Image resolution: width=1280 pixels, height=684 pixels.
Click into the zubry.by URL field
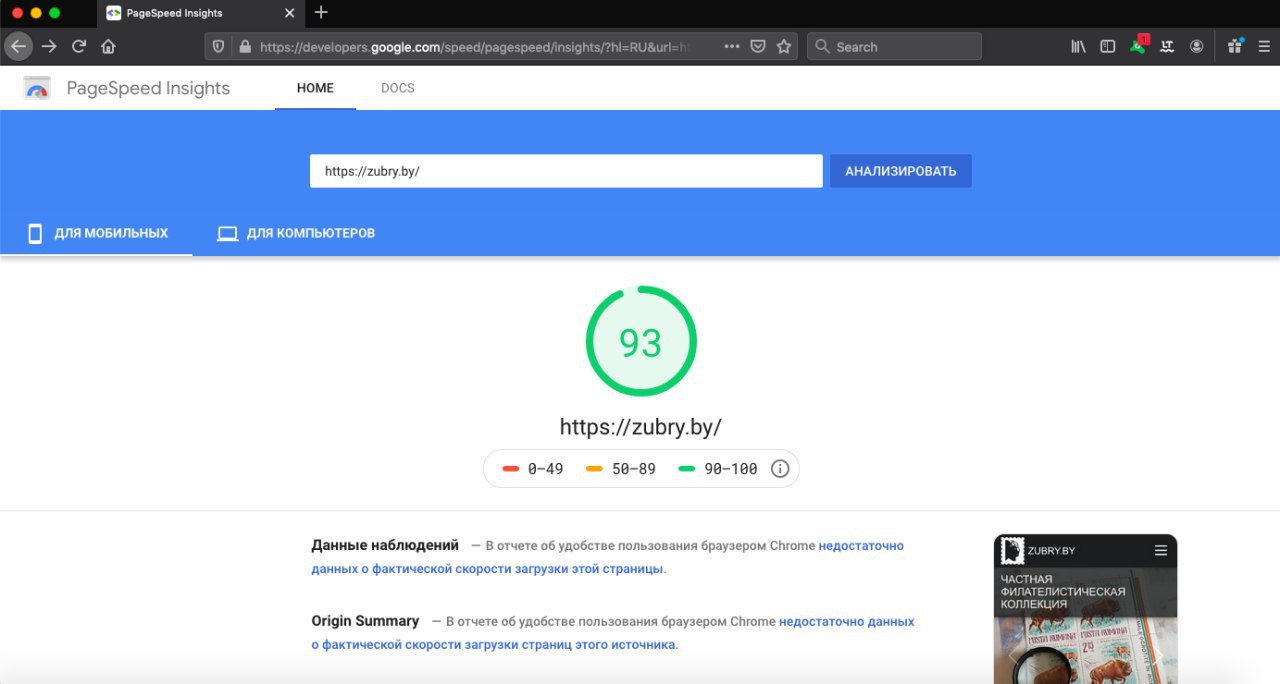pyautogui.click(x=566, y=171)
